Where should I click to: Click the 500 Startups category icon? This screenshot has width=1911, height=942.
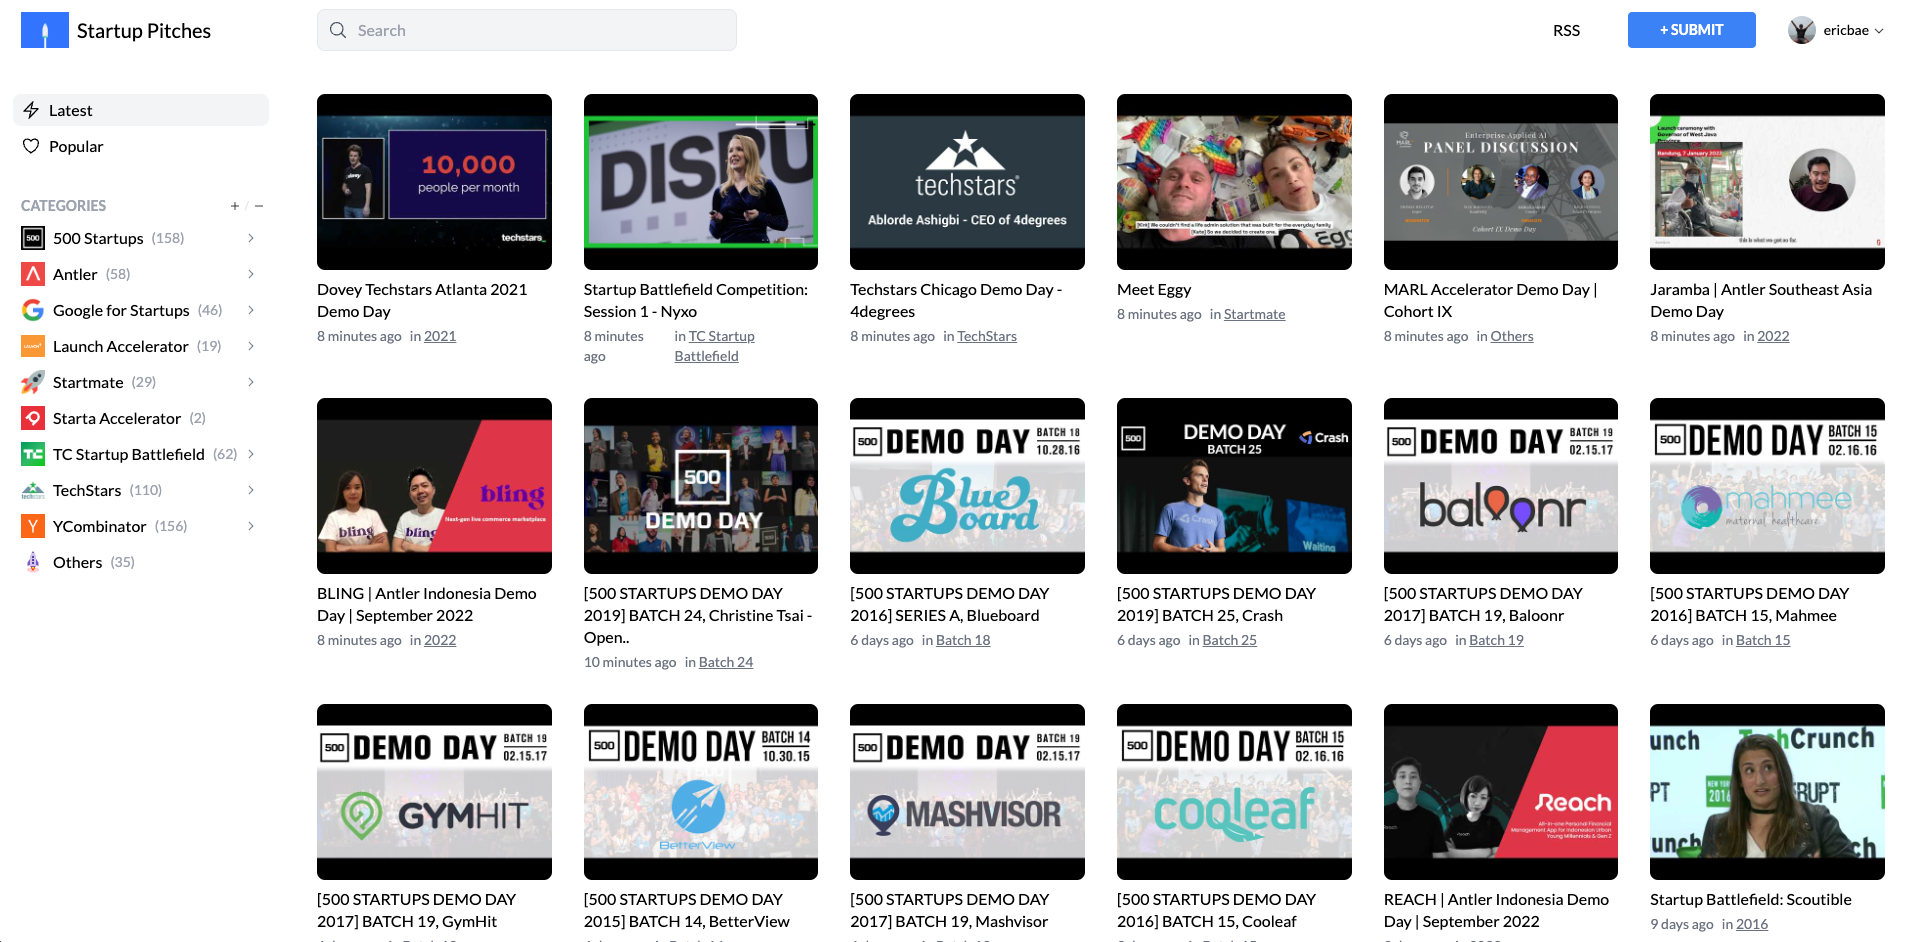(33, 238)
